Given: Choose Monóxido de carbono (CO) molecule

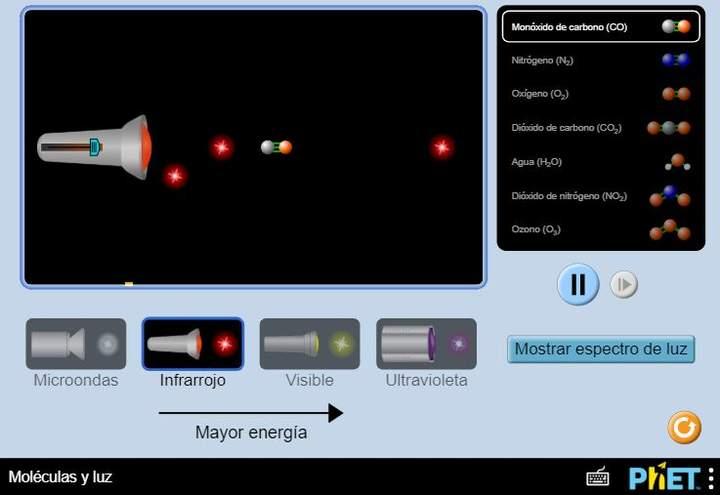Looking at the screenshot, I should (x=600, y=27).
